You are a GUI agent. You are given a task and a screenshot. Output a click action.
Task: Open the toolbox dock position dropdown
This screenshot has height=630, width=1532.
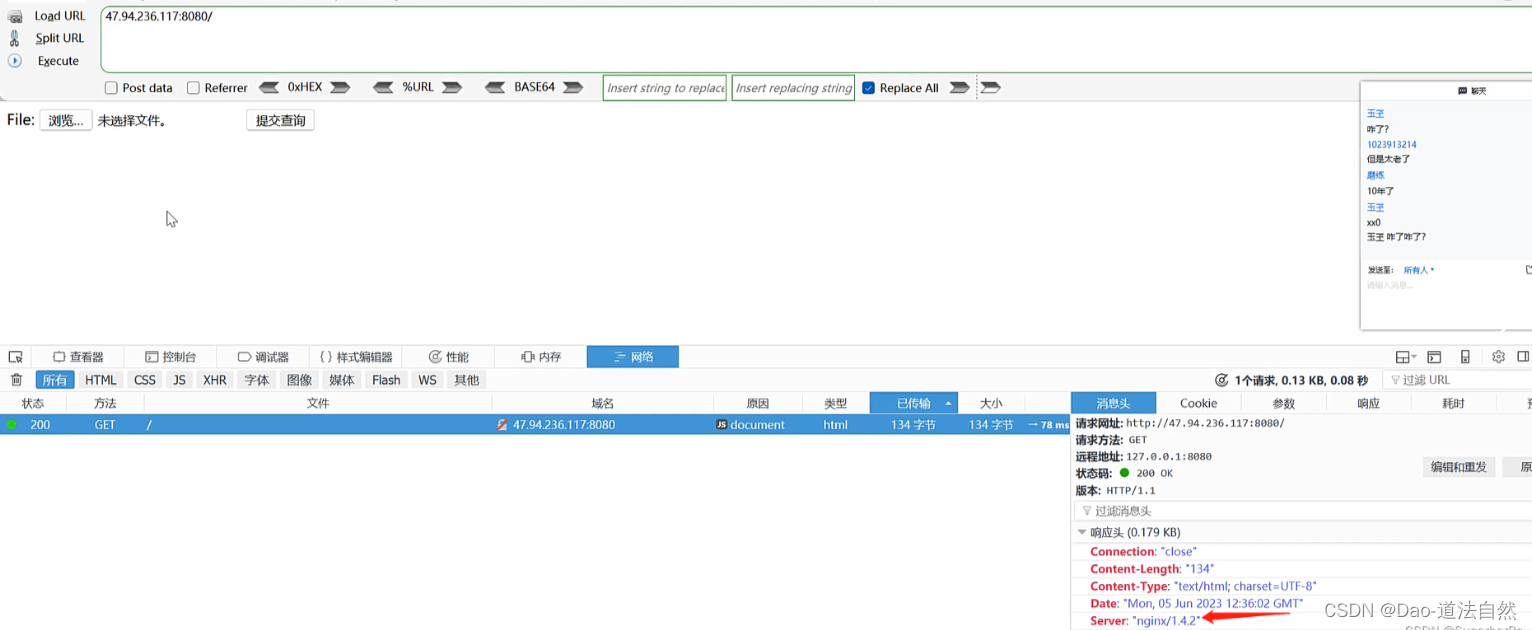[1404, 356]
